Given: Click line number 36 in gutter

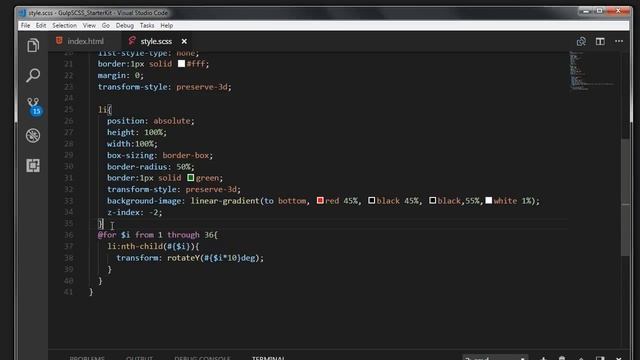Looking at the screenshot, I should 69,235.
